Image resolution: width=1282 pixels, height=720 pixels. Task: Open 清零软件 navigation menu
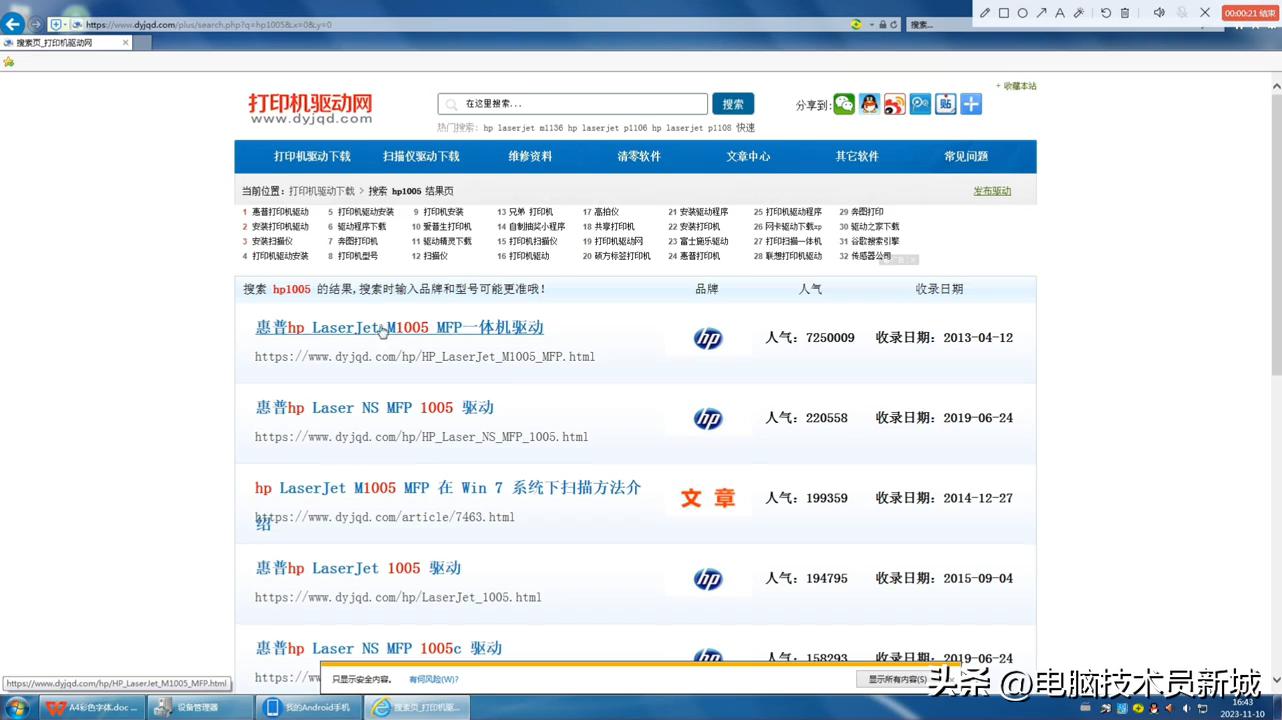point(639,156)
